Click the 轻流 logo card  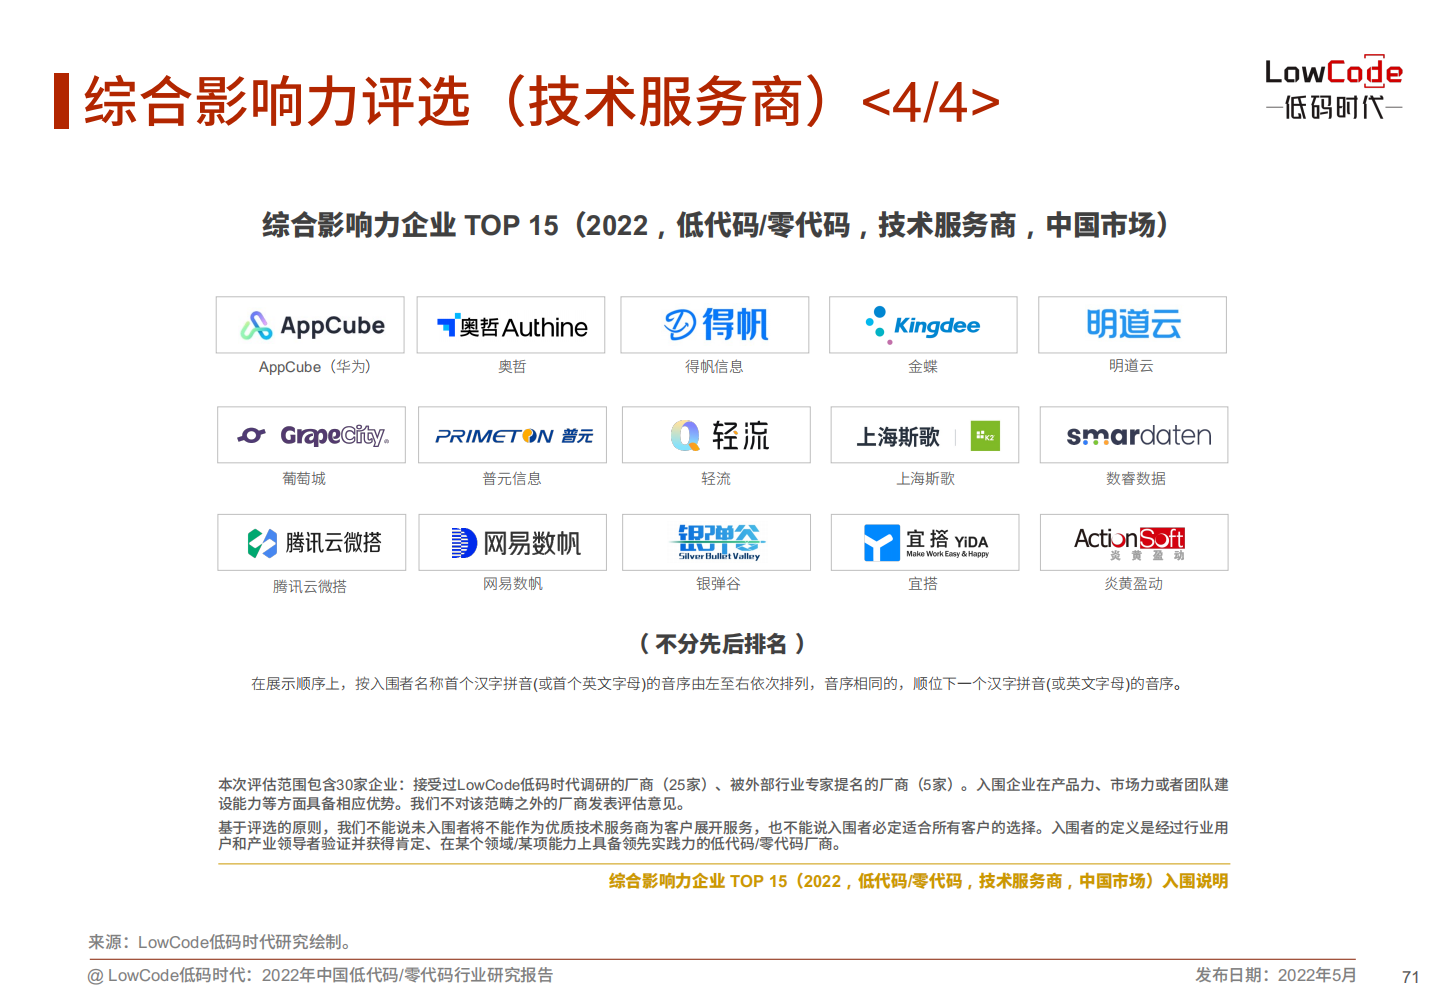[716, 435]
